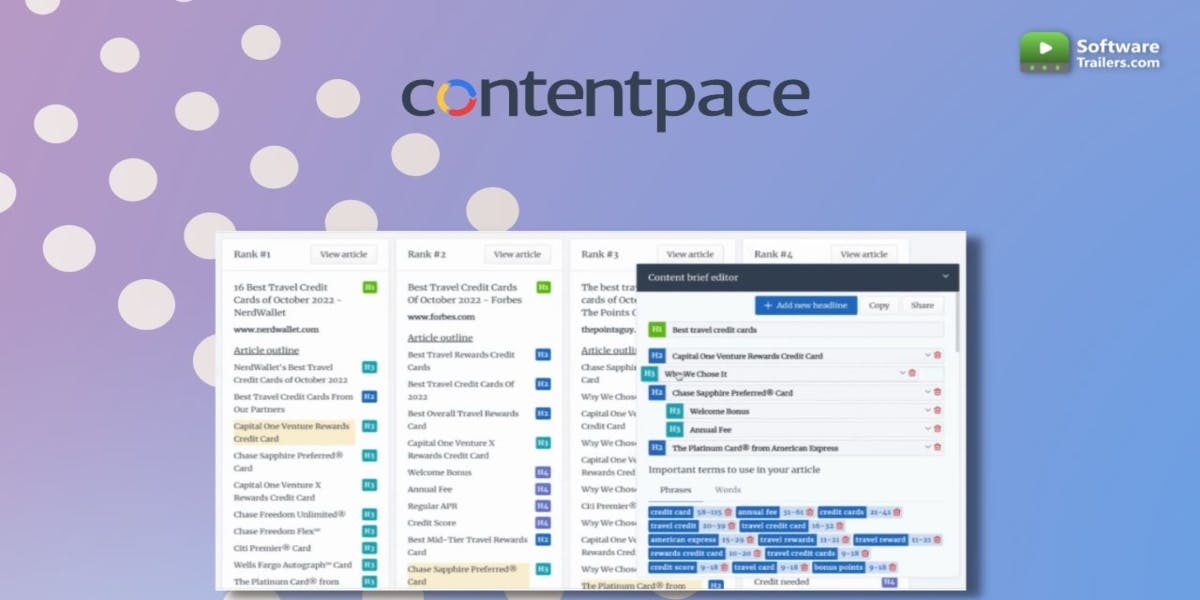The width and height of the screenshot is (1200, 600).
Task: Click 'Regular APR' outline item
Action: (432, 506)
